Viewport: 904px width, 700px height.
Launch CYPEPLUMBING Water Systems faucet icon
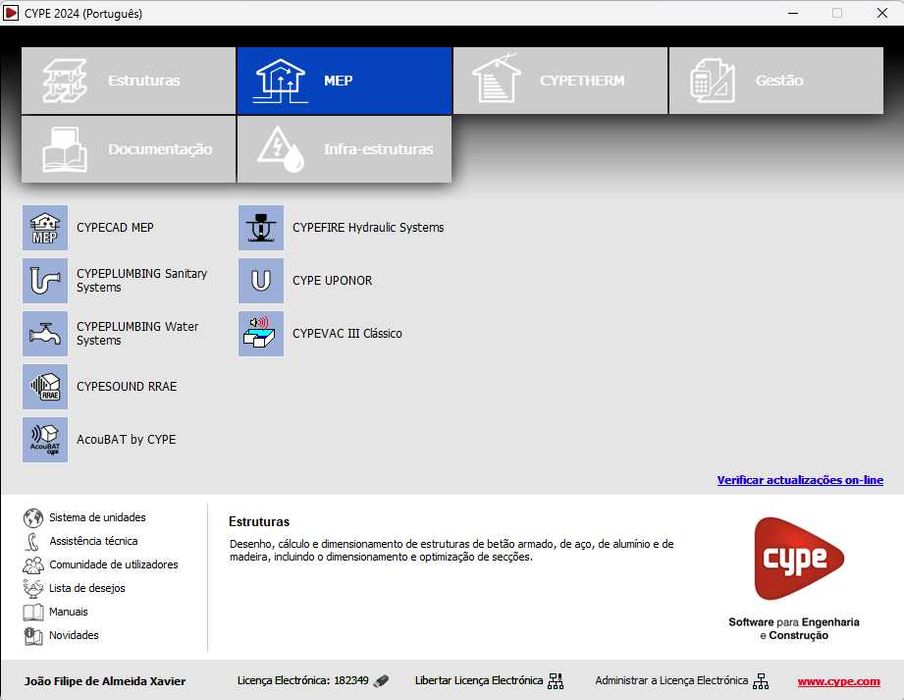point(45,334)
